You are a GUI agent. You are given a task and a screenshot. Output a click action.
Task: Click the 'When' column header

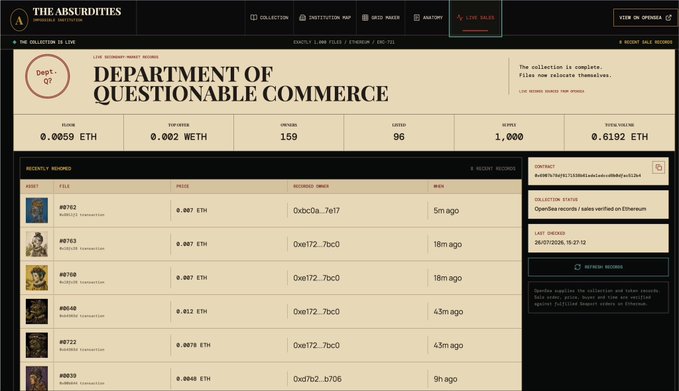click(x=439, y=186)
